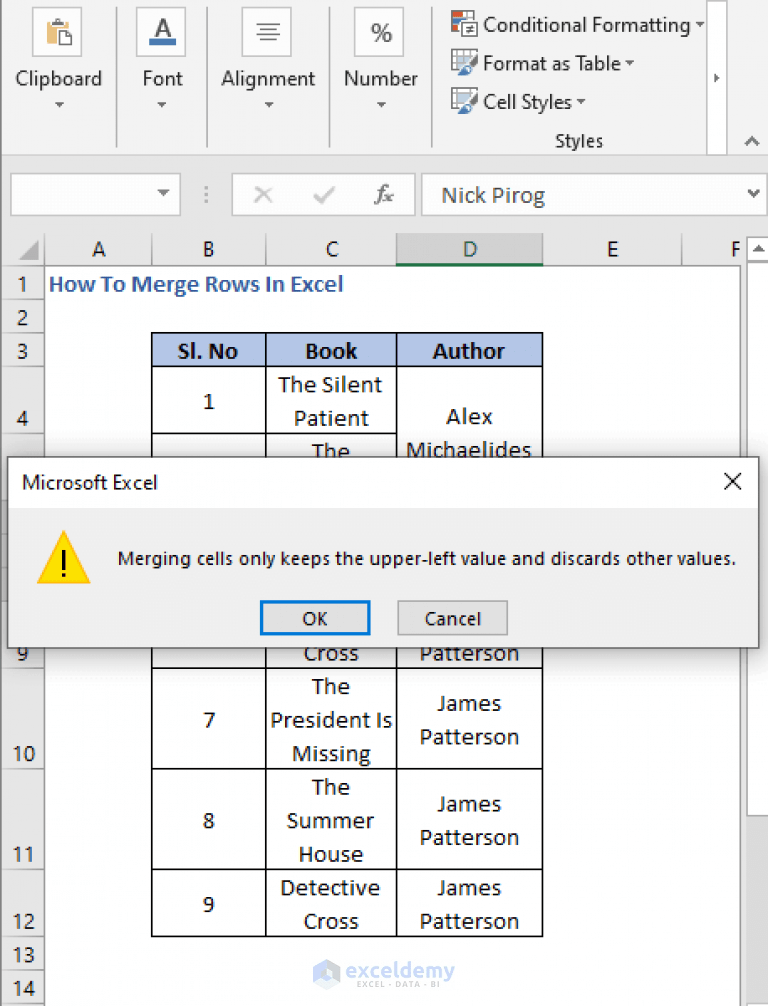
Task: Click the serial number 7 cell
Action: [209, 719]
